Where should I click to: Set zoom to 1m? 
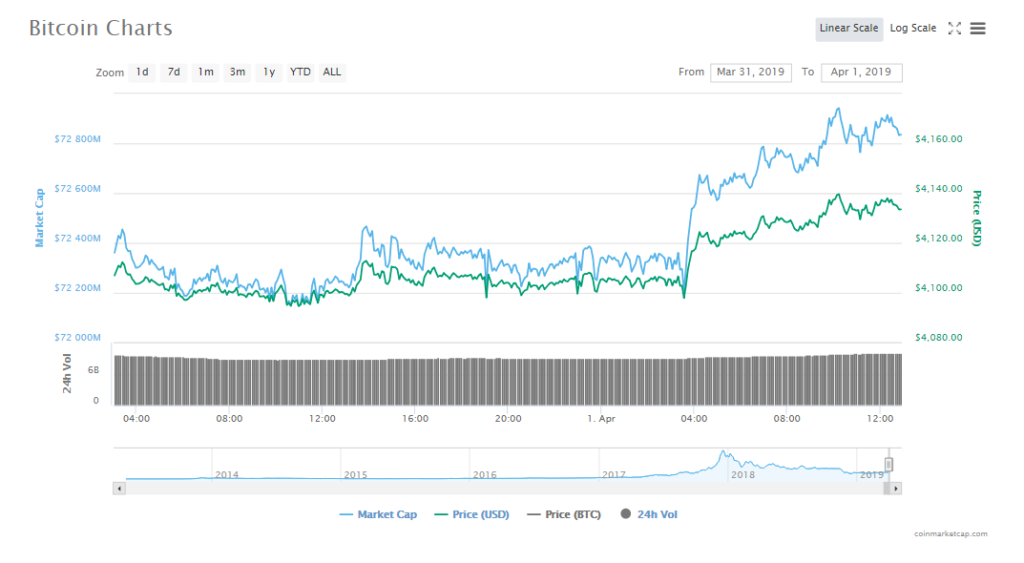point(205,72)
